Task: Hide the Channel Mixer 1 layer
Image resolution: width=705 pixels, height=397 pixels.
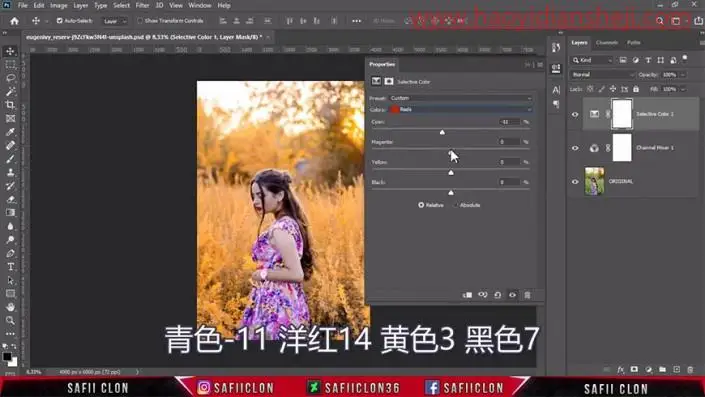Action: pos(575,148)
